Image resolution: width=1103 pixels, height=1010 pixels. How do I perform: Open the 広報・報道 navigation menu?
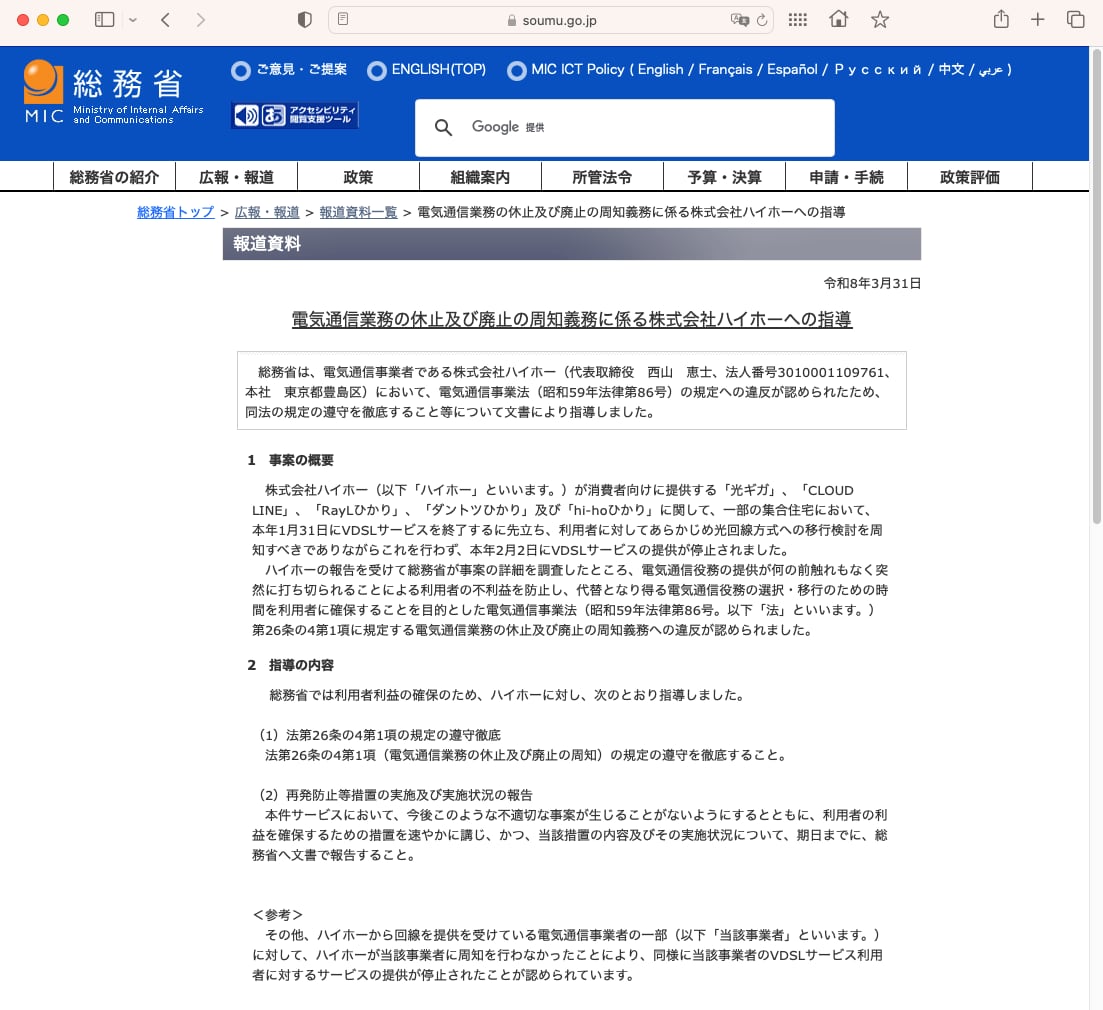tap(236, 177)
